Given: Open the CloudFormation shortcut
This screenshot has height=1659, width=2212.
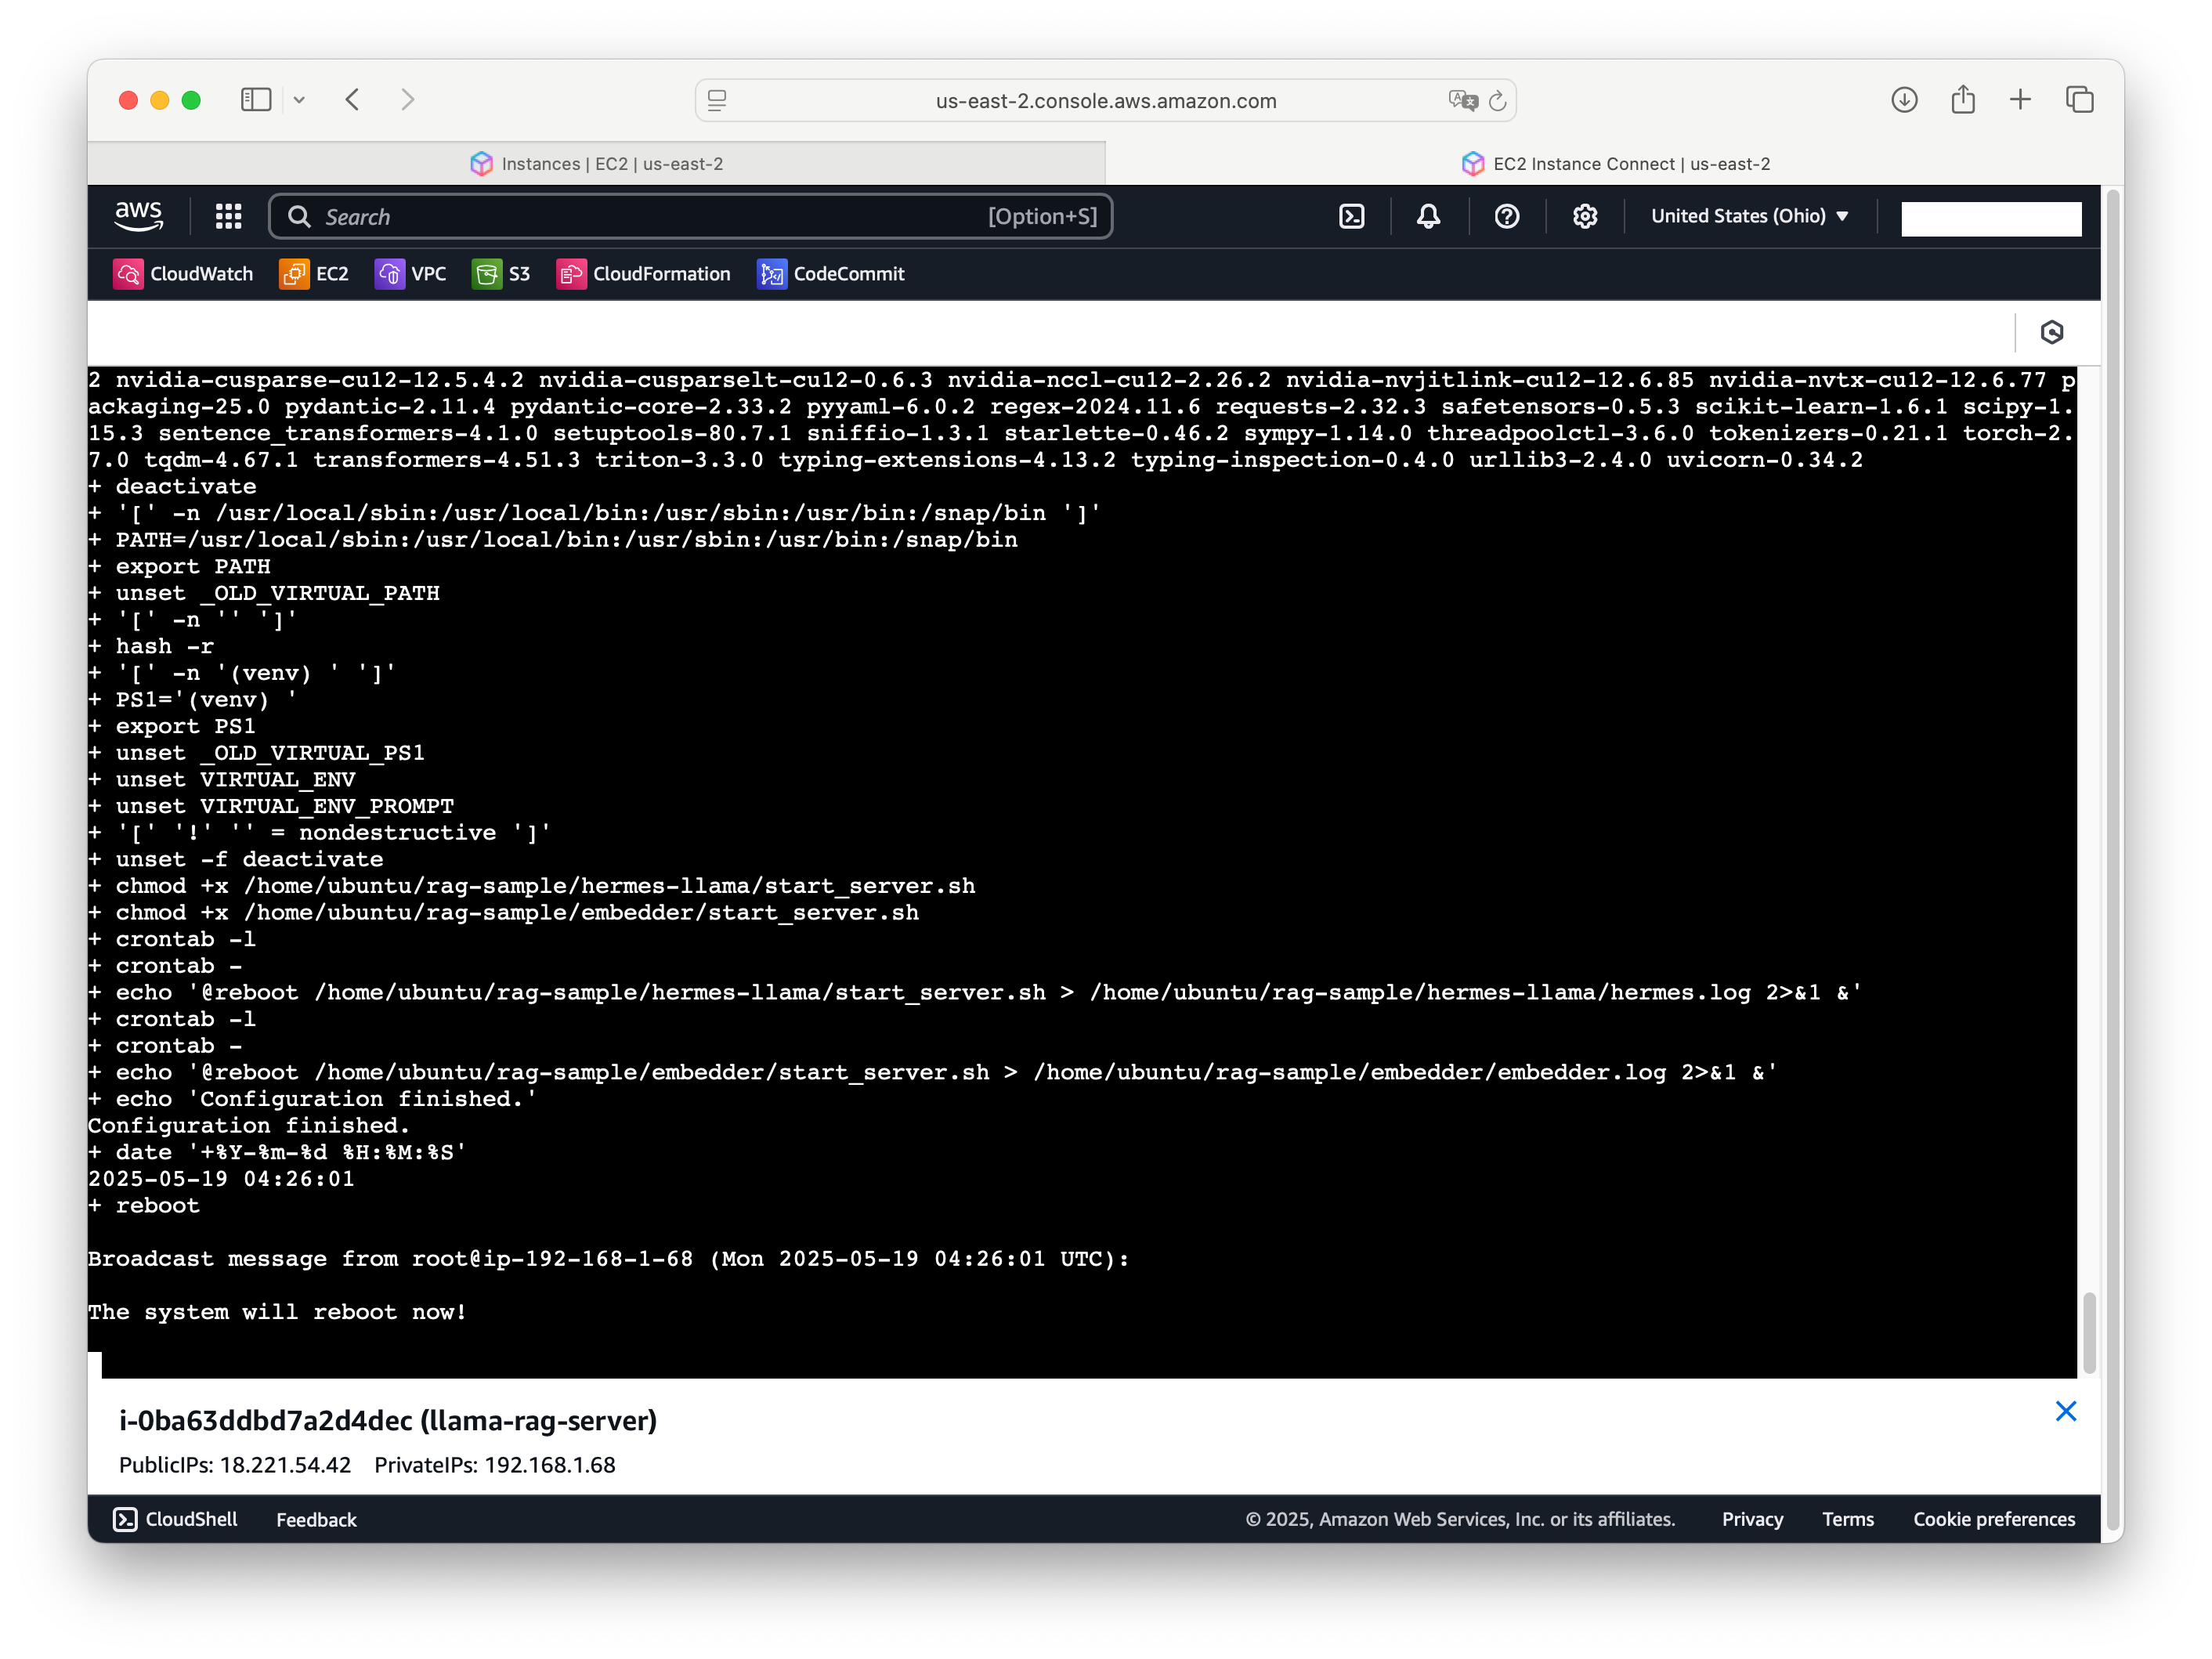Looking at the screenshot, I should (643, 274).
